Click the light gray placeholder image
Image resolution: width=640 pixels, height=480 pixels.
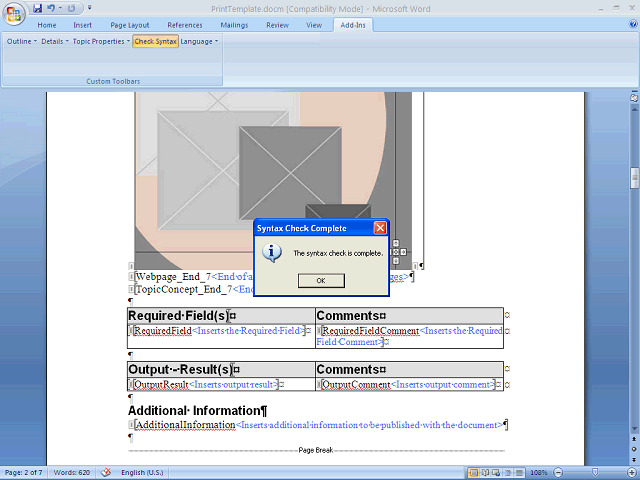(198, 171)
